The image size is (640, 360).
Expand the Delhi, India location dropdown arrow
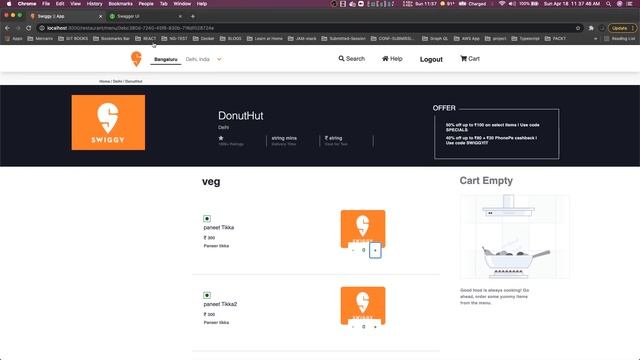coord(219,60)
